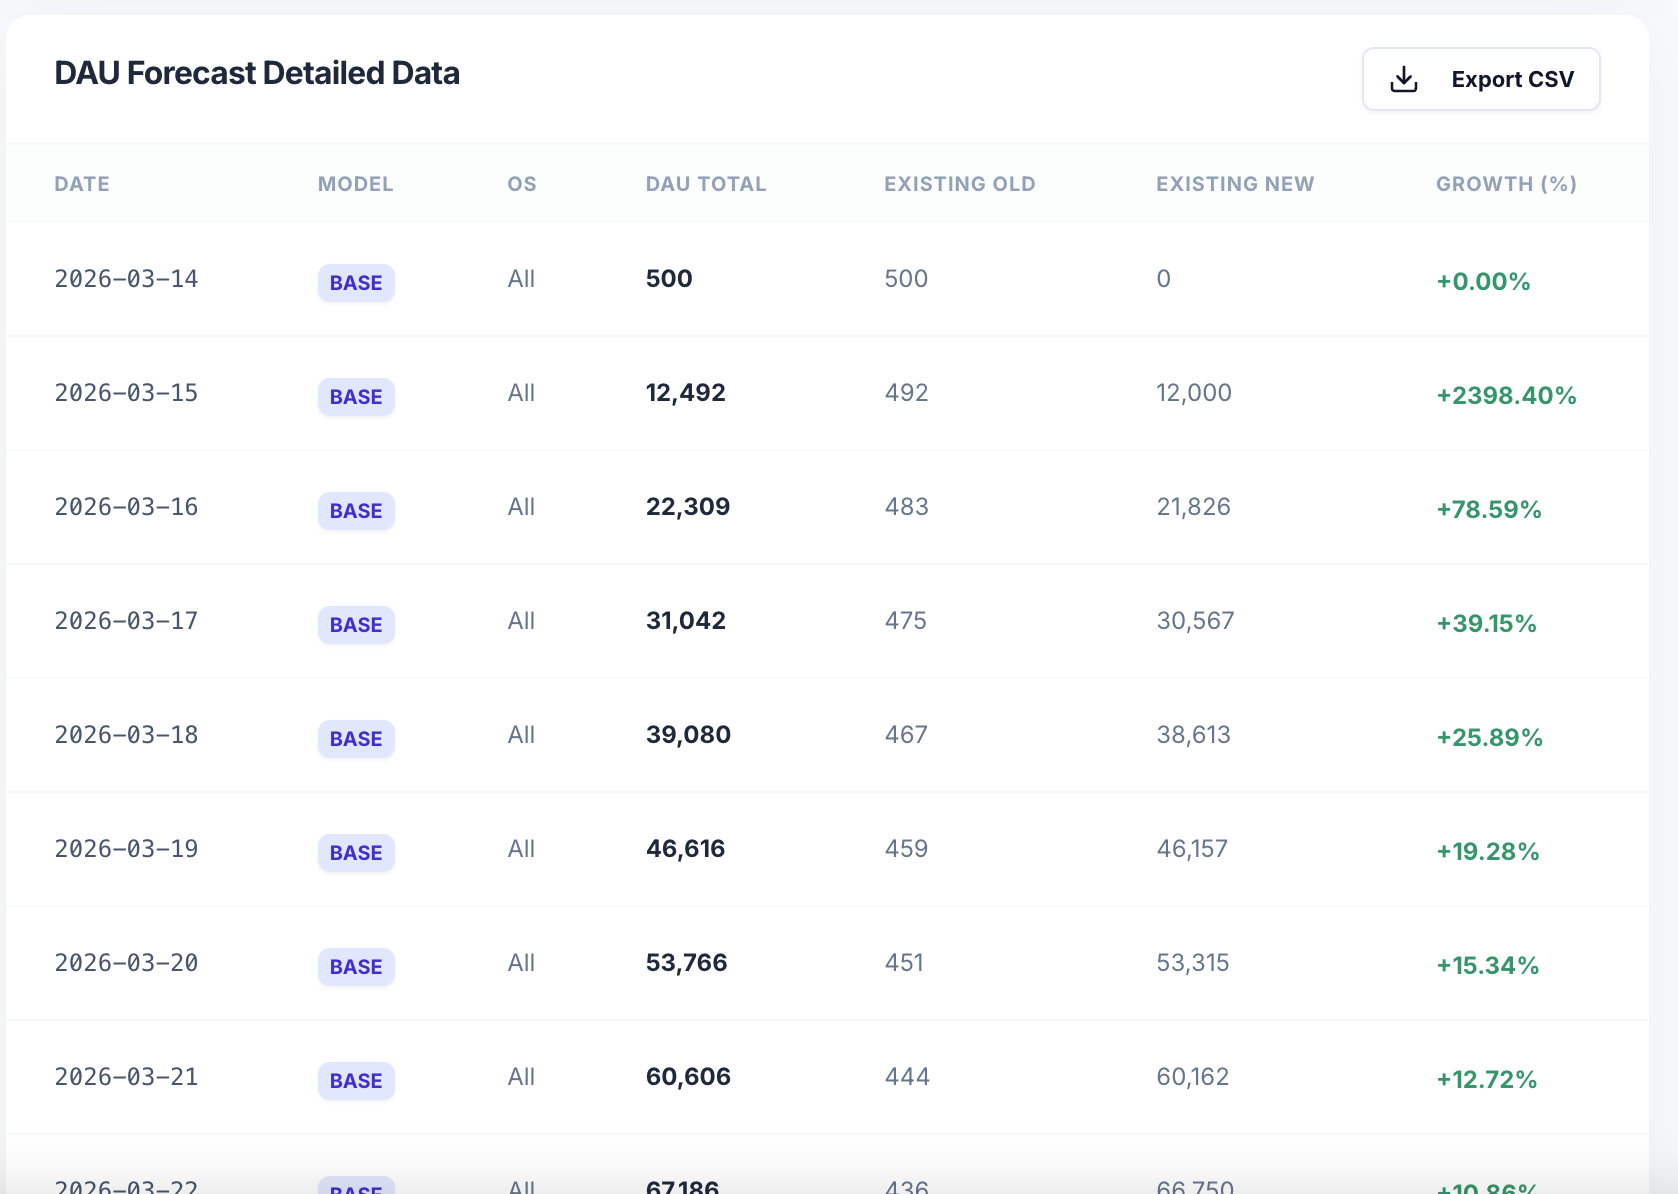The image size is (1678, 1194).
Task: Click the OS column header
Action: [x=521, y=184]
